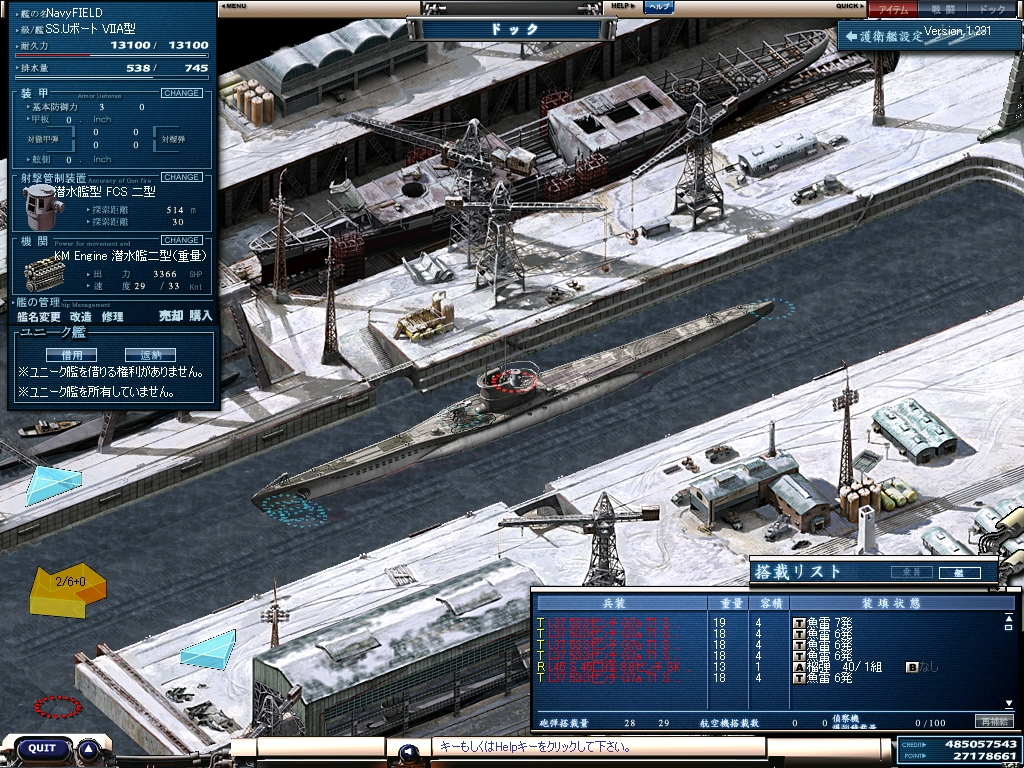Click the ドック title banner
This screenshot has width=1024, height=768.
tap(513, 29)
